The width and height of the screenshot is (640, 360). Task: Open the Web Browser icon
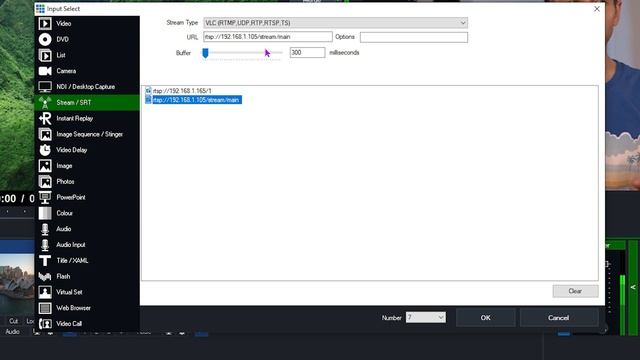click(45, 308)
